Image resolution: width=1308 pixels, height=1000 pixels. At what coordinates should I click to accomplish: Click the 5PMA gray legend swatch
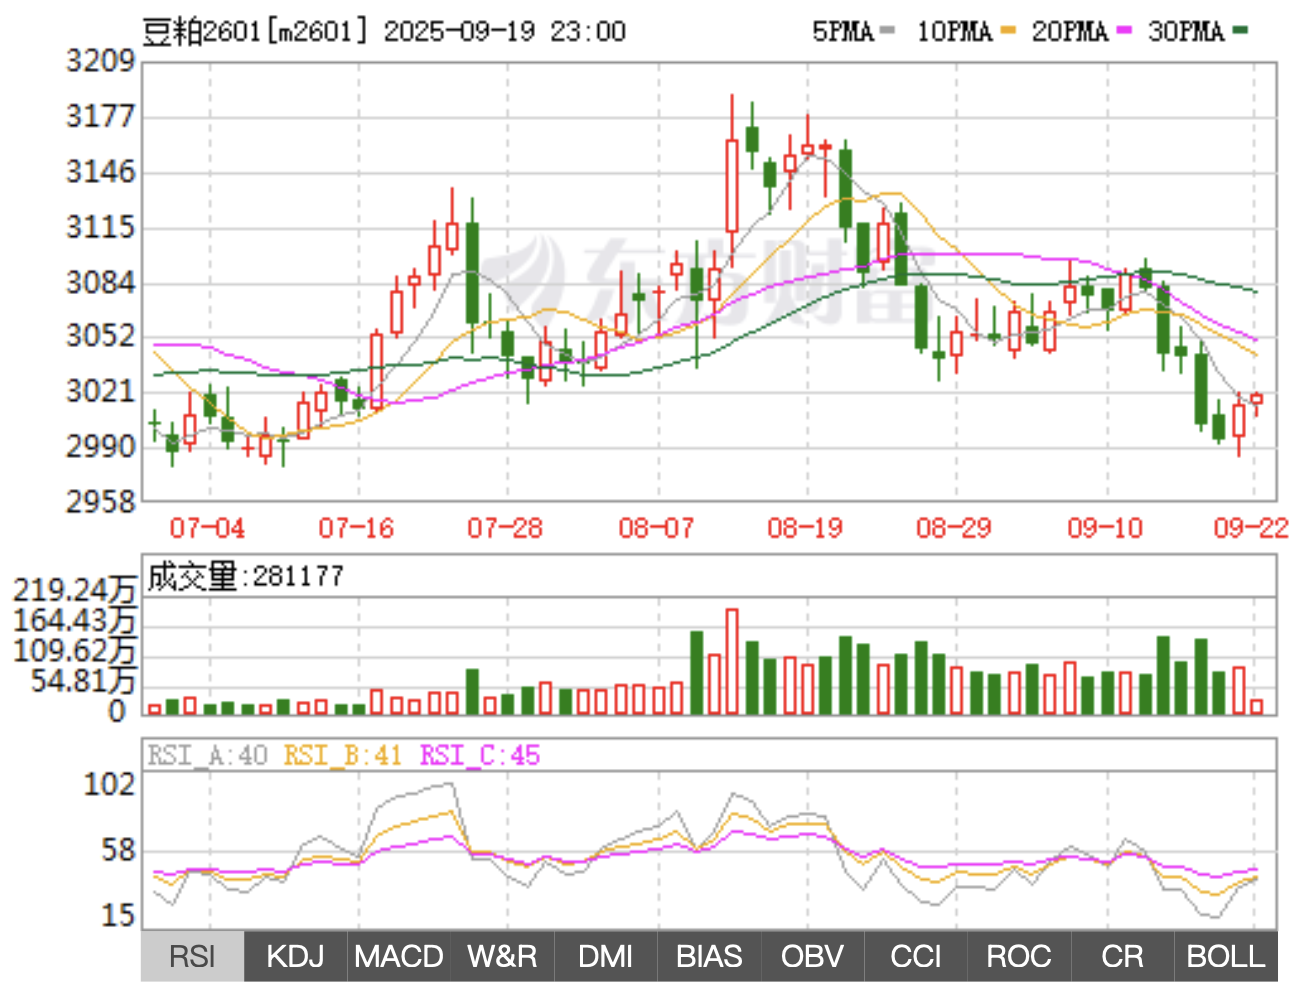click(888, 32)
